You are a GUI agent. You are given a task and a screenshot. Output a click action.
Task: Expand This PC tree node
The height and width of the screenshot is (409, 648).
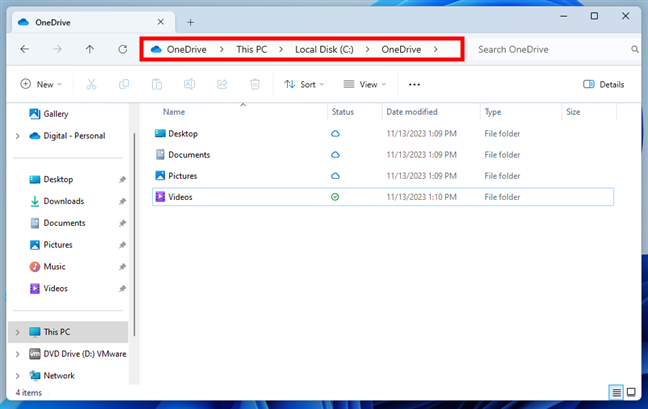click(17, 332)
